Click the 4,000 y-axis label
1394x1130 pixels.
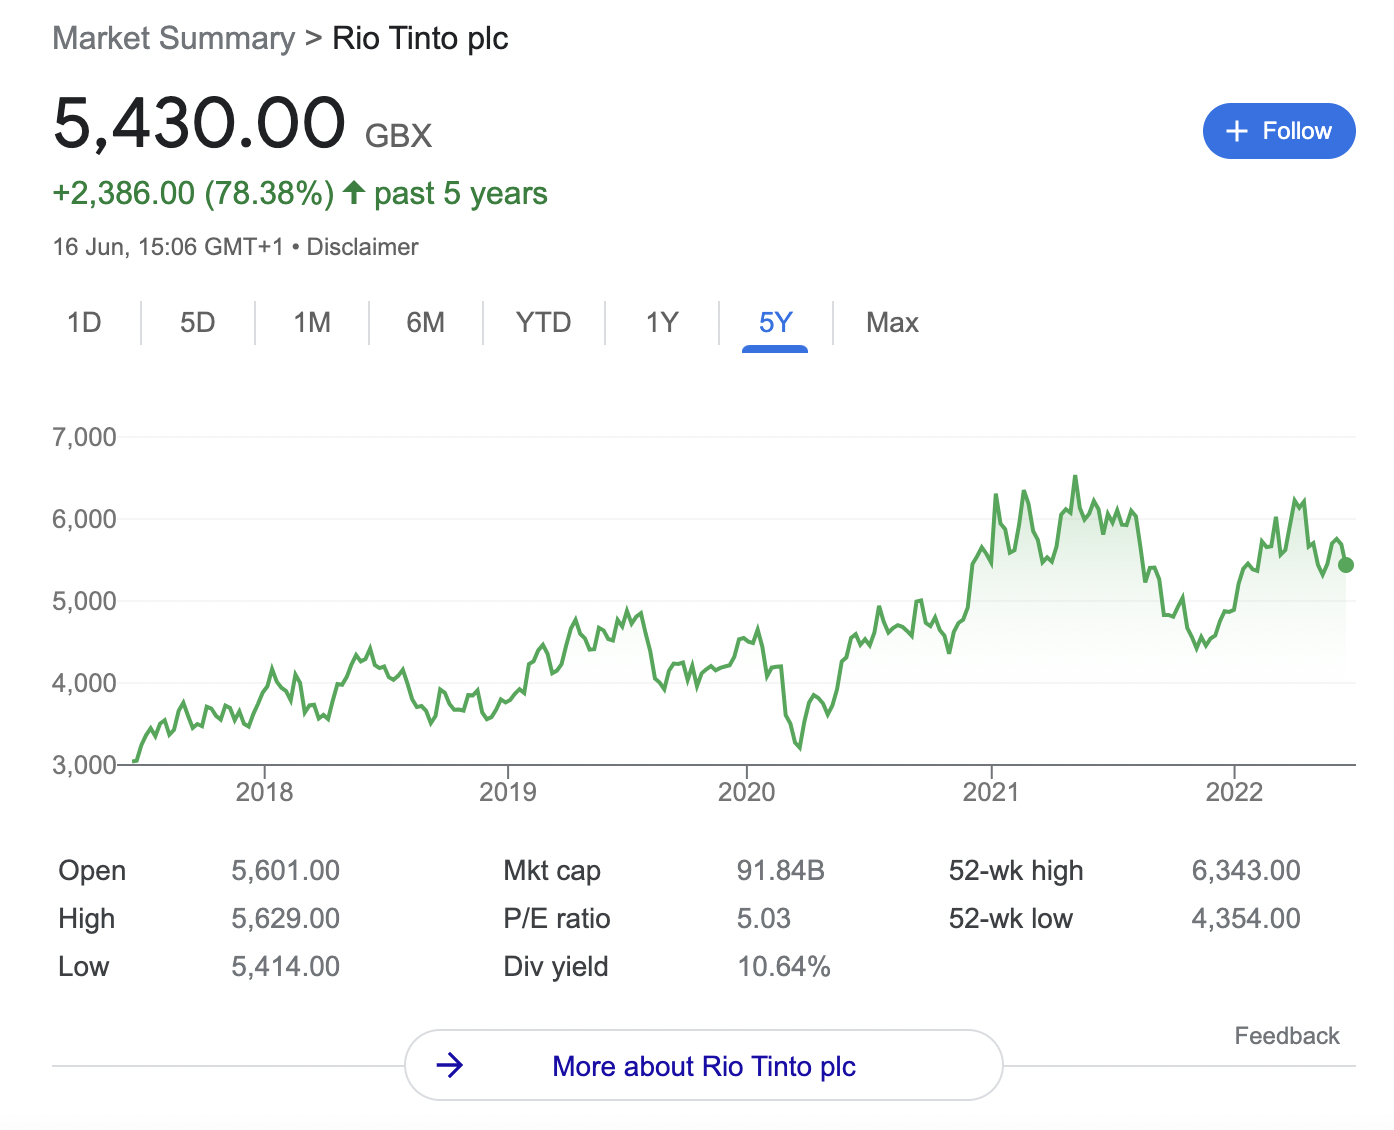pos(84,683)
